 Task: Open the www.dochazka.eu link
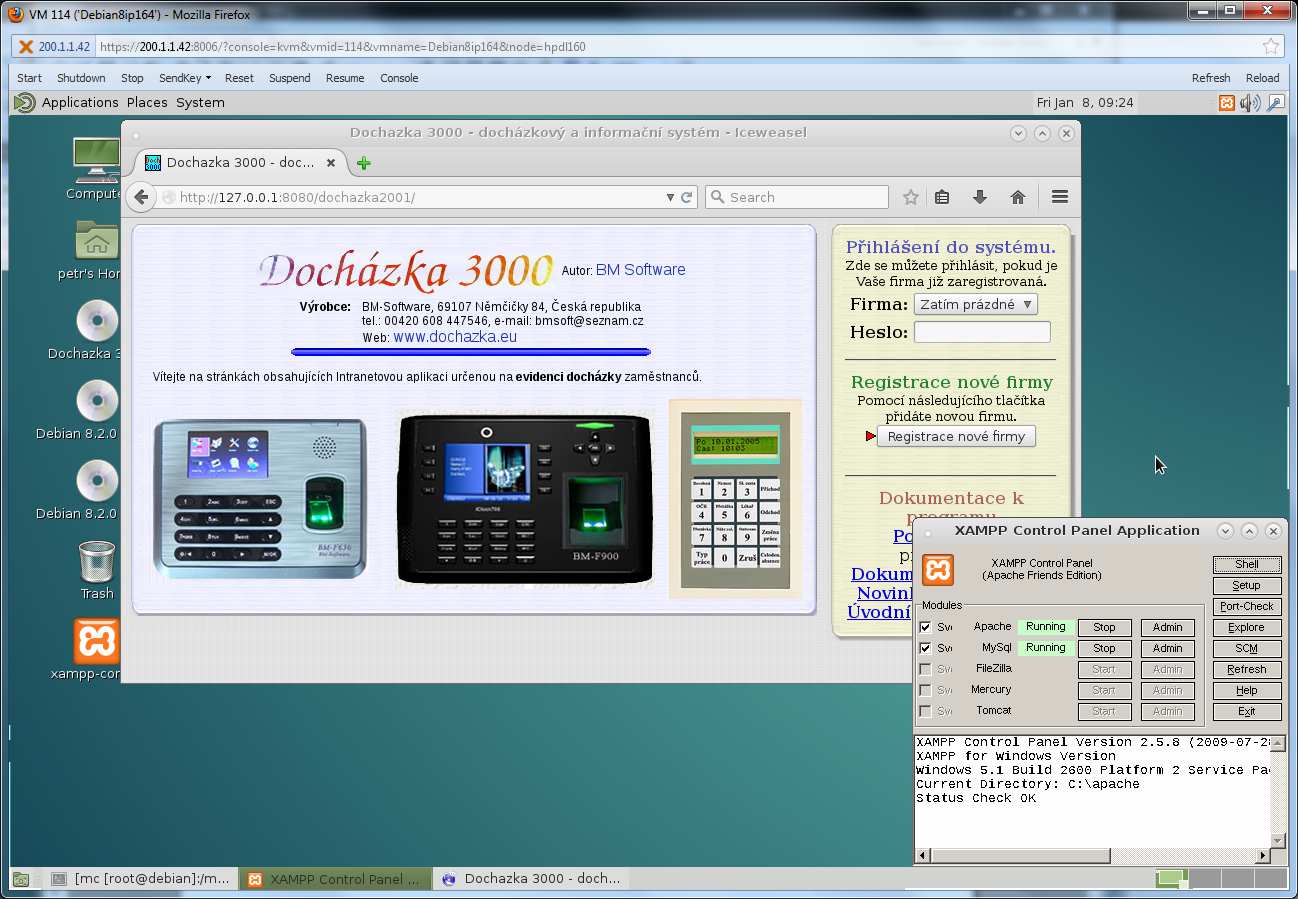click(x=455, y=337)
